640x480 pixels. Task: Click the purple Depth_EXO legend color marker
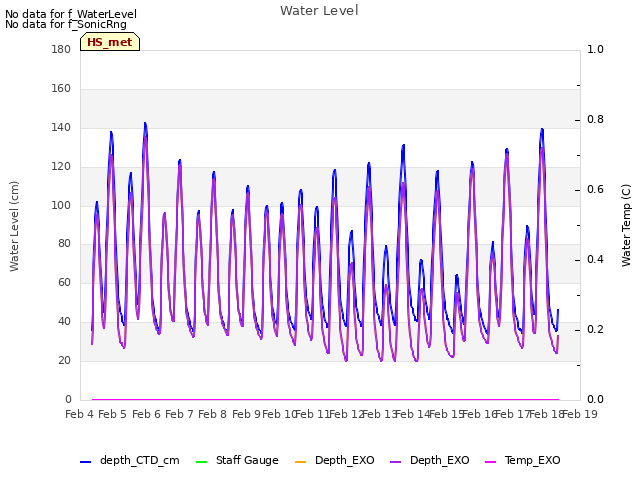click(396, 462)
